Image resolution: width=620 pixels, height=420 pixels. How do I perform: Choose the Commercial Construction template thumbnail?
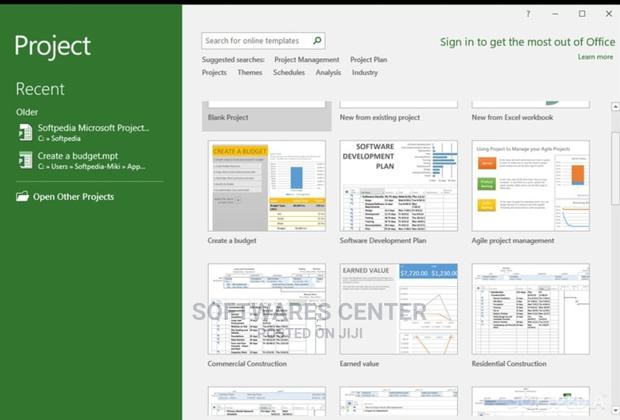point(267,309)
